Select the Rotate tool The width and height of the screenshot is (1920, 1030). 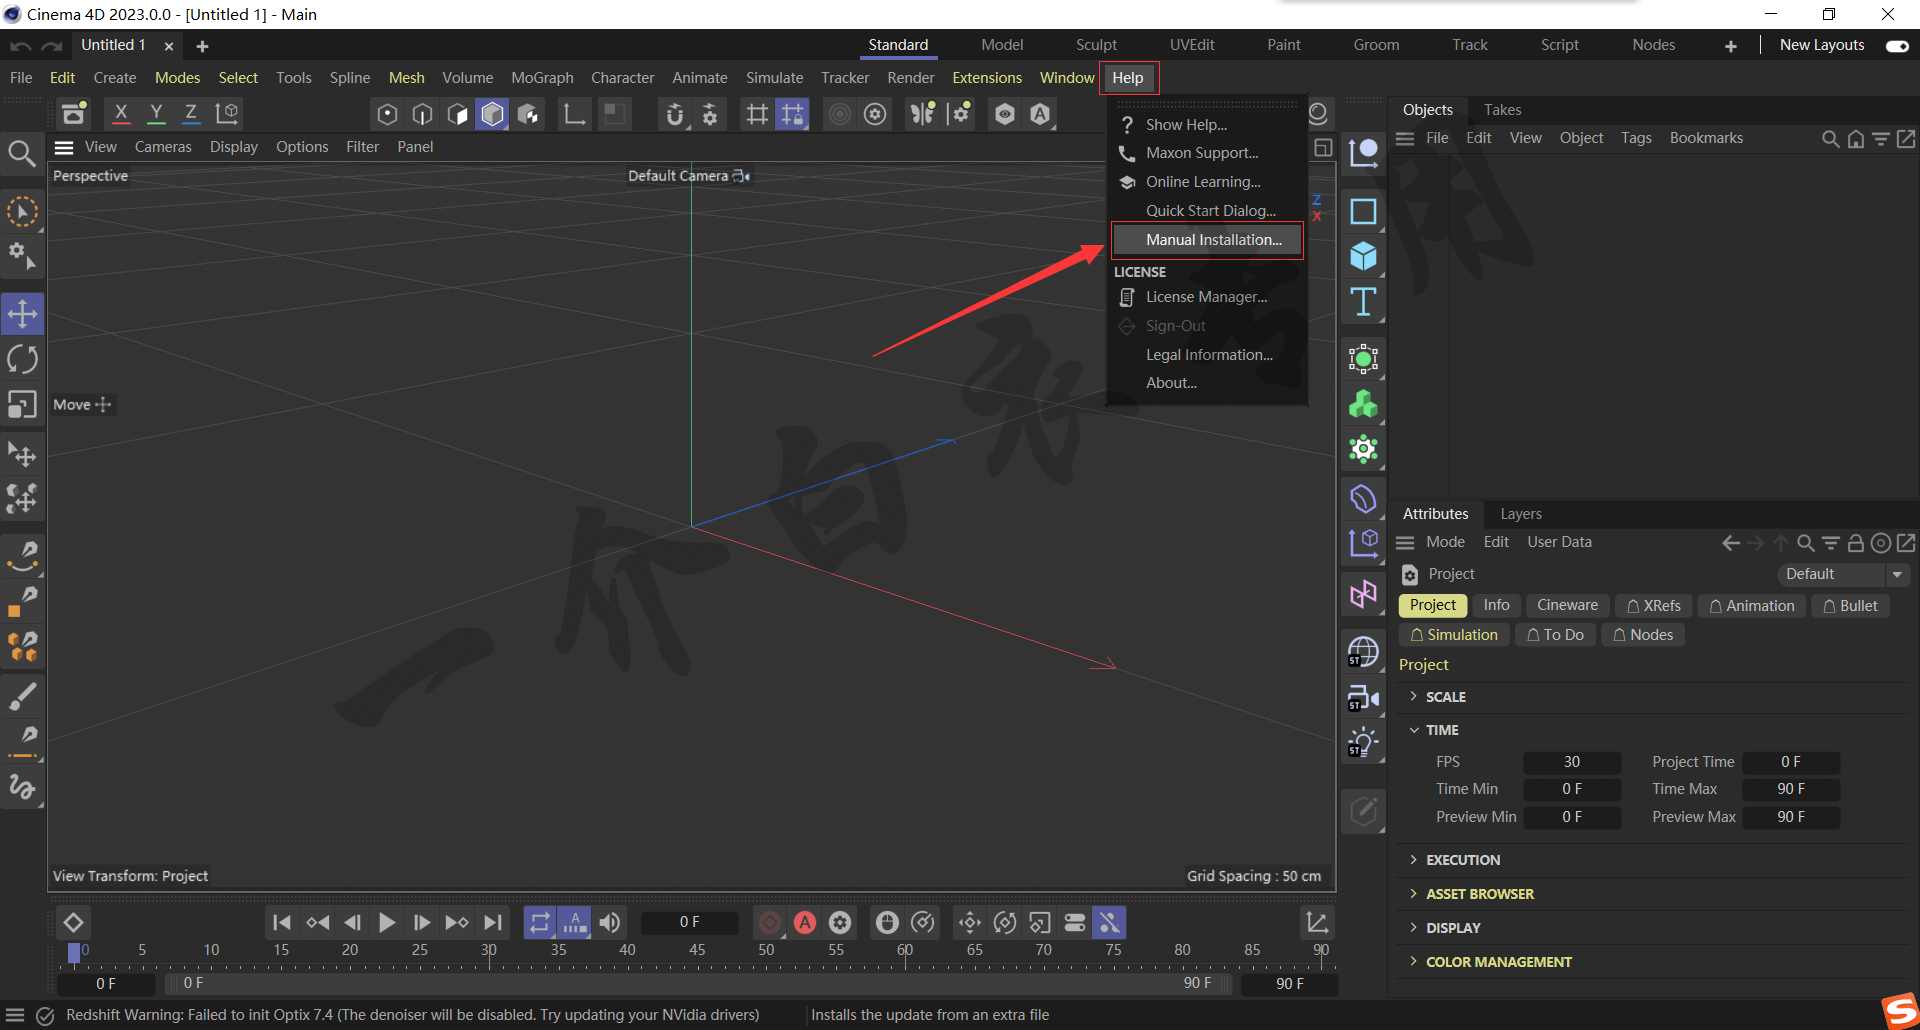click(22, 359)
